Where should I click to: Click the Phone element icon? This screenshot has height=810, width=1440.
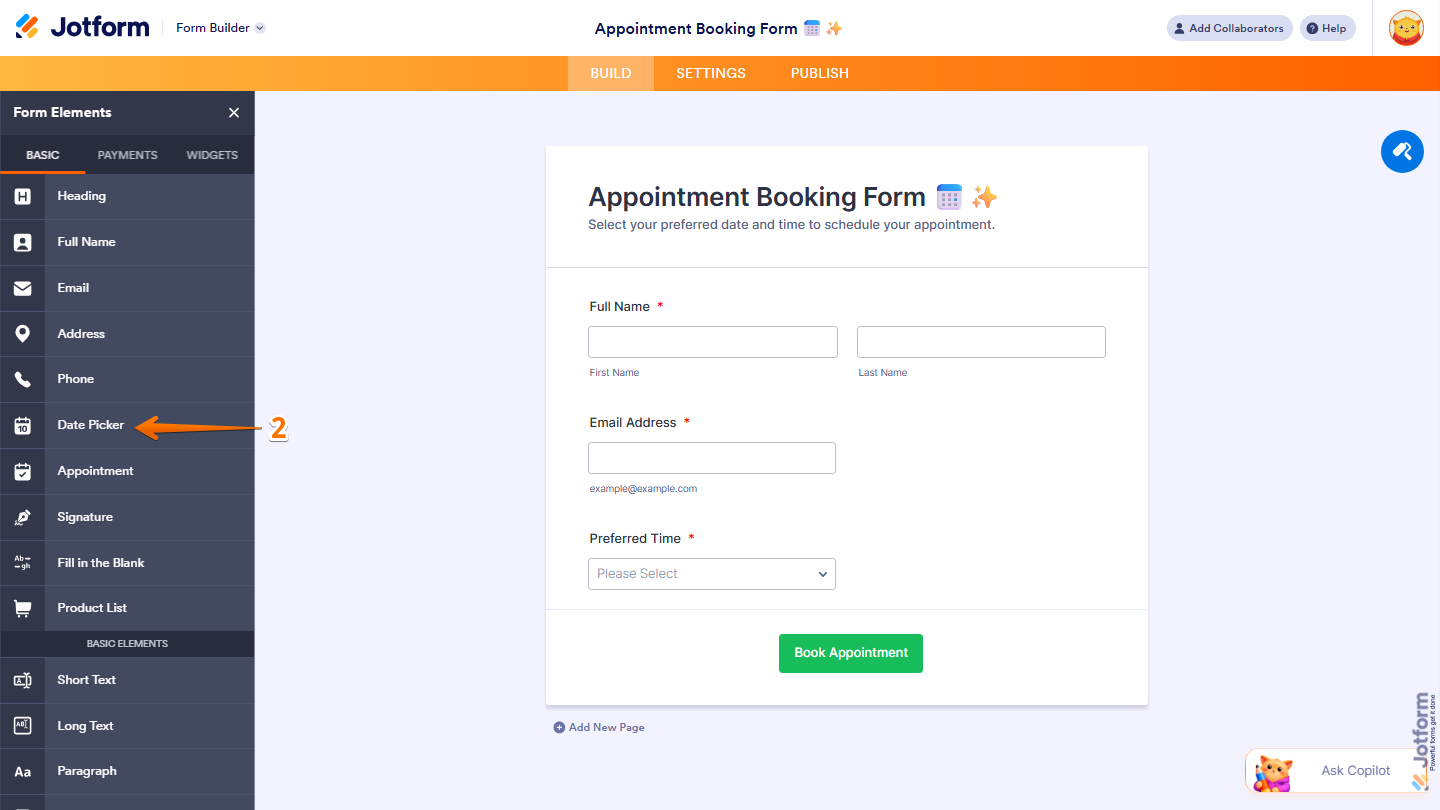22,379
